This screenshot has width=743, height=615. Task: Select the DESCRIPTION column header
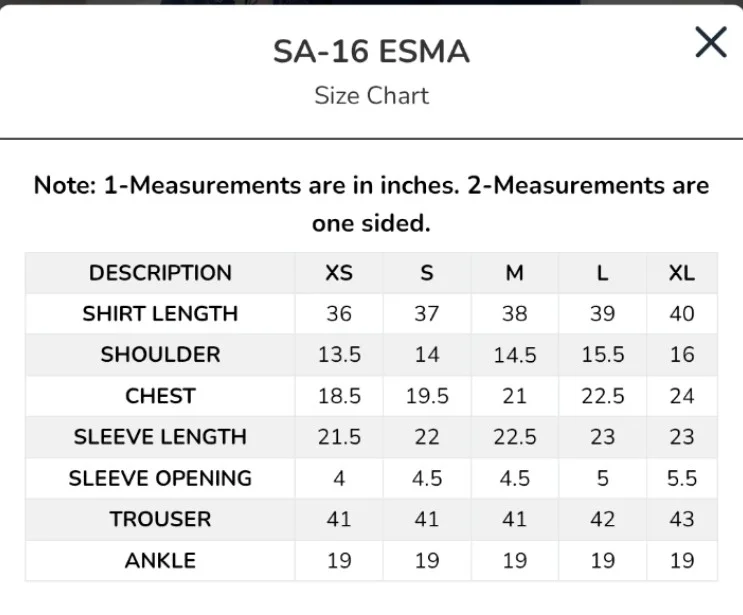pos(160,273)
